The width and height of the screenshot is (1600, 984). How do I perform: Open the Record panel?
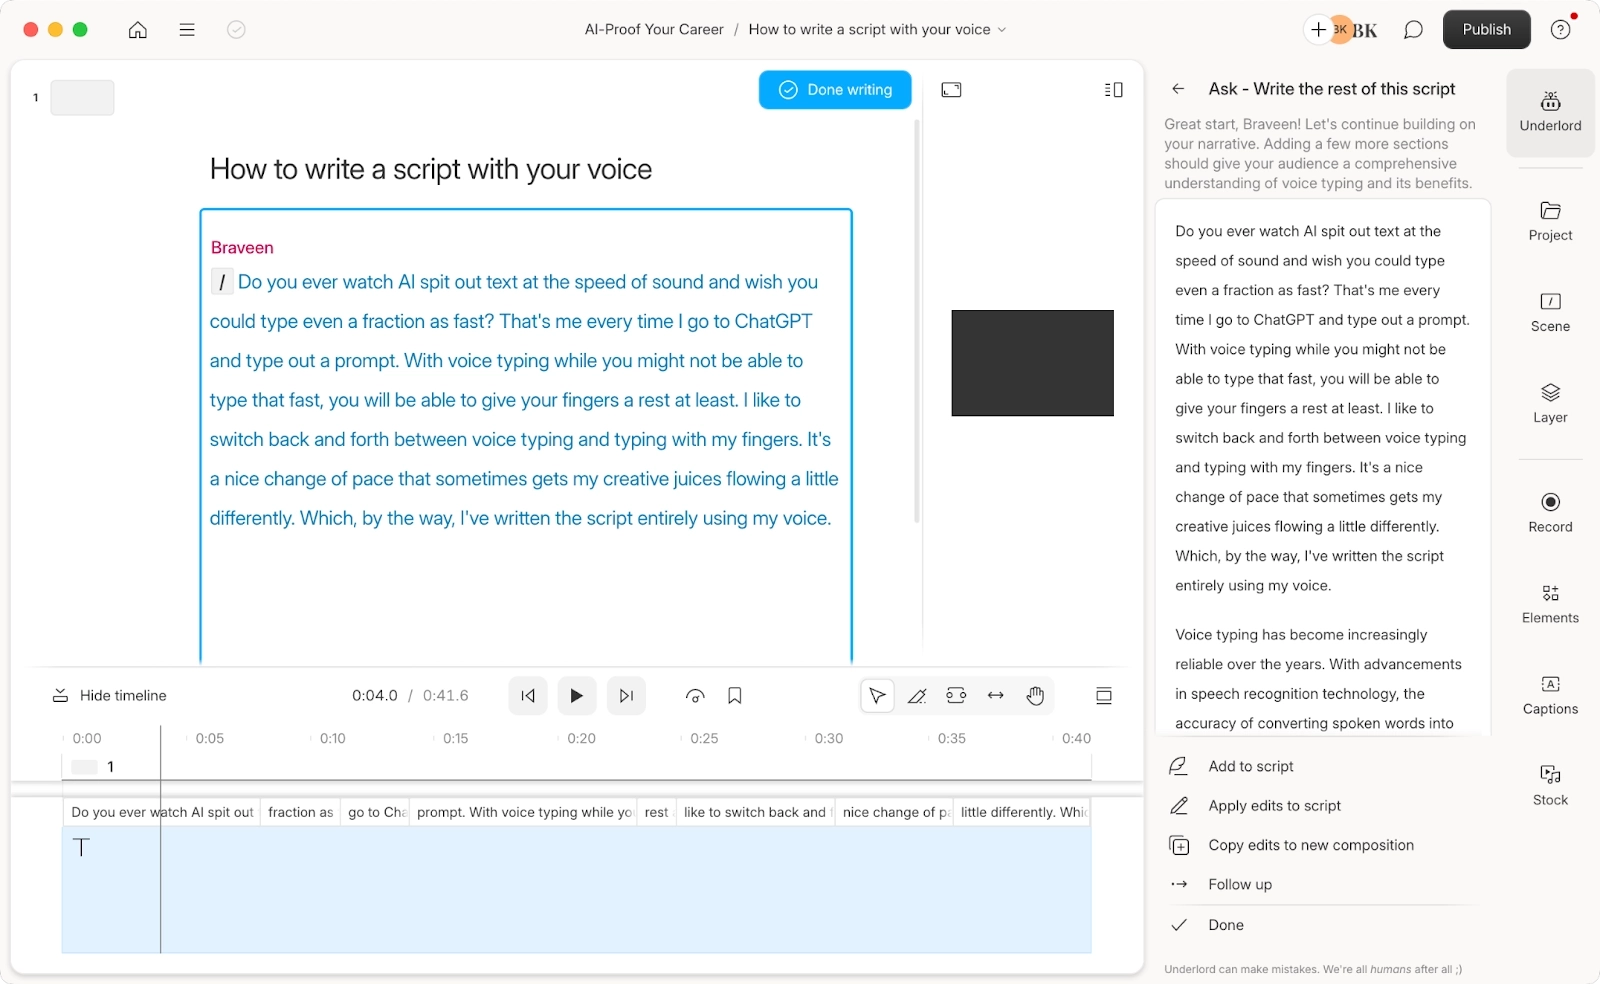coord(1549,512)
